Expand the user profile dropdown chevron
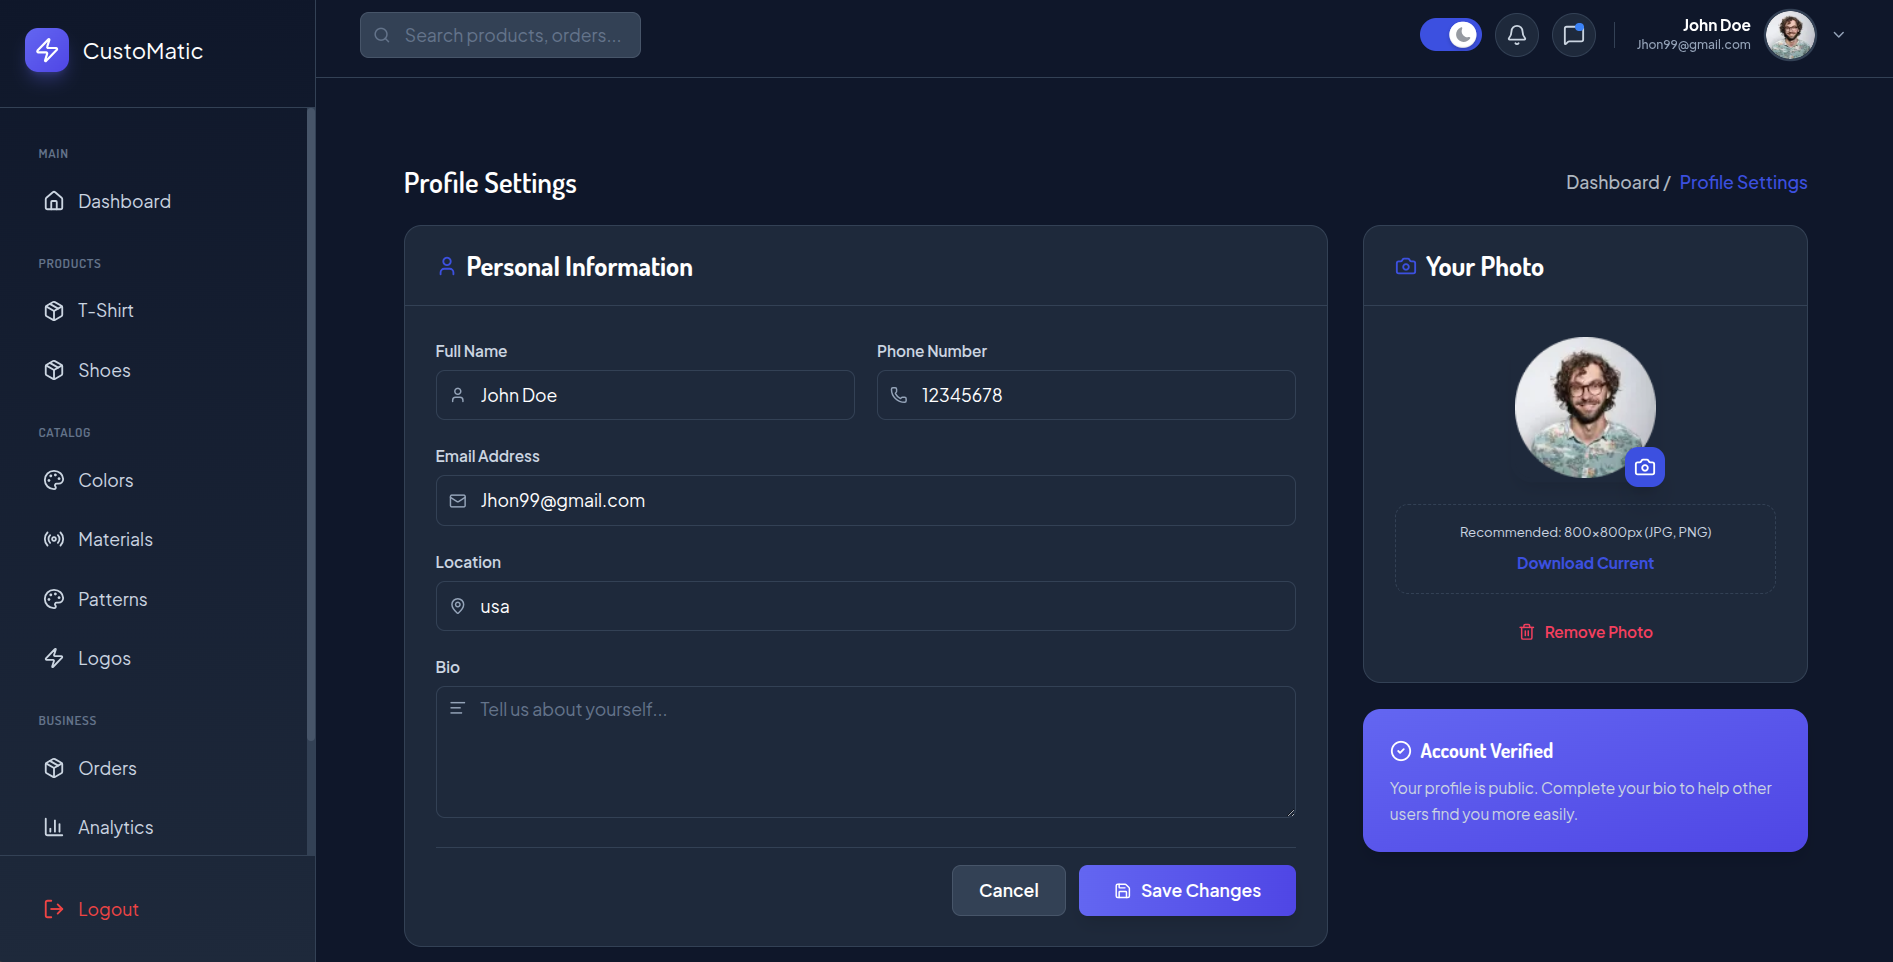1893x962 pixels. 1839,35
